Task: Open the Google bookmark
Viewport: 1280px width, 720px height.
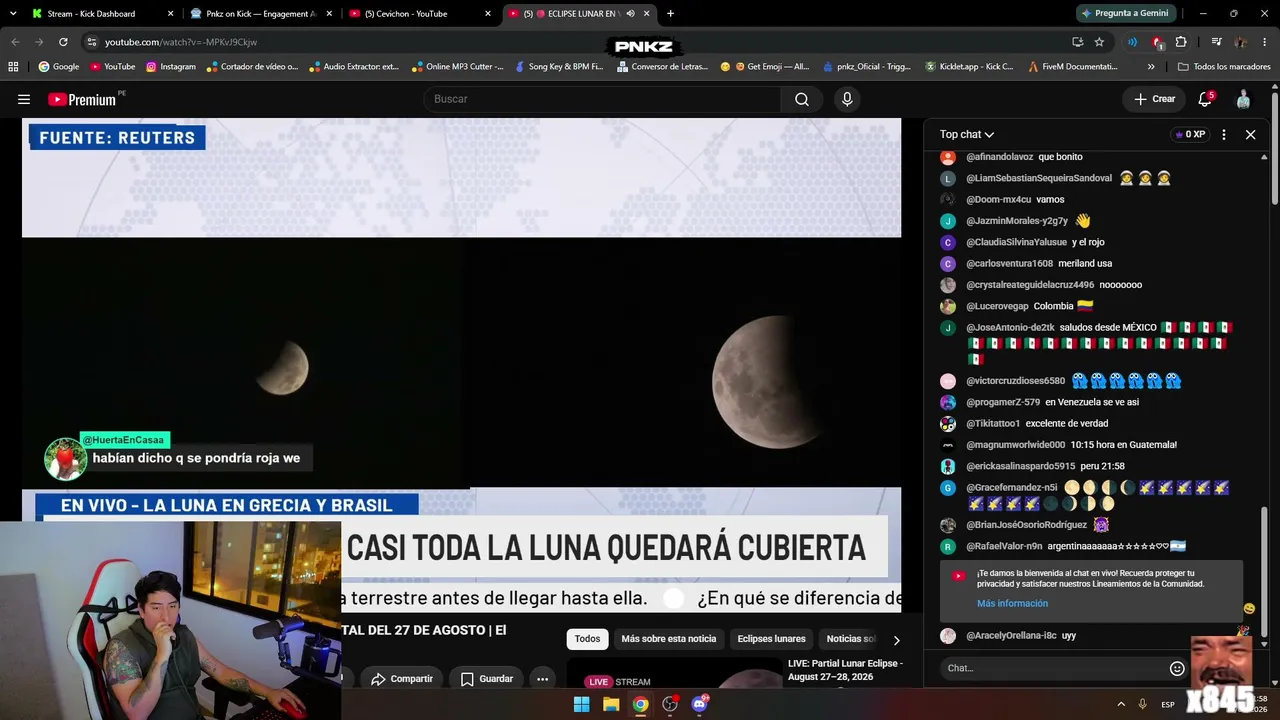Action: [x=58, y=67]
